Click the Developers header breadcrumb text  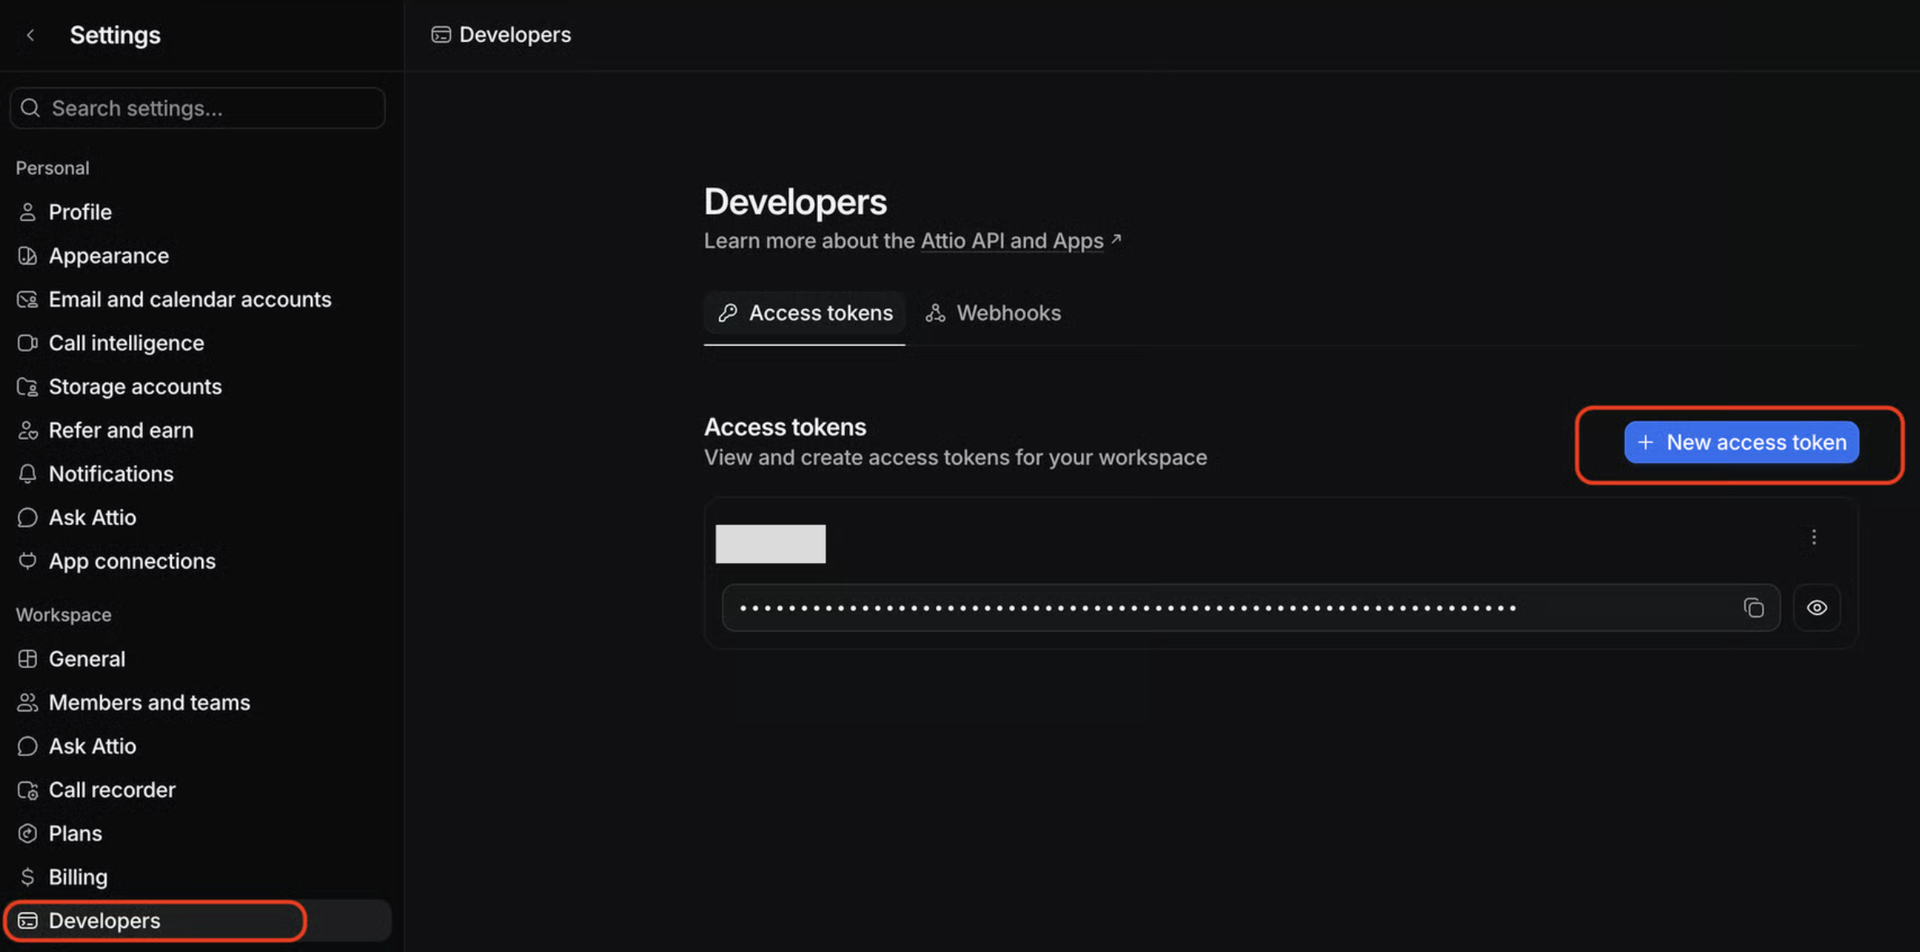(515, 35)
